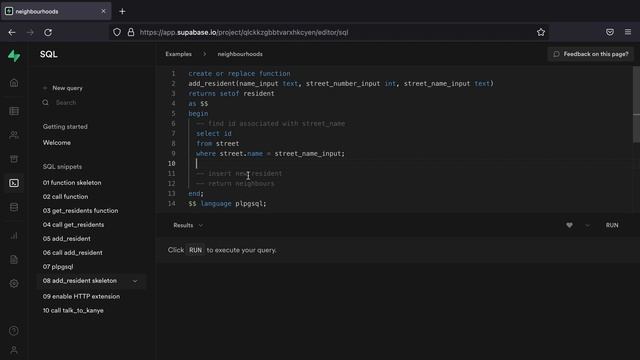Open the Reports bar chart icon
Viewport: 640px width, 360px height.
click(x=14, y=236)
